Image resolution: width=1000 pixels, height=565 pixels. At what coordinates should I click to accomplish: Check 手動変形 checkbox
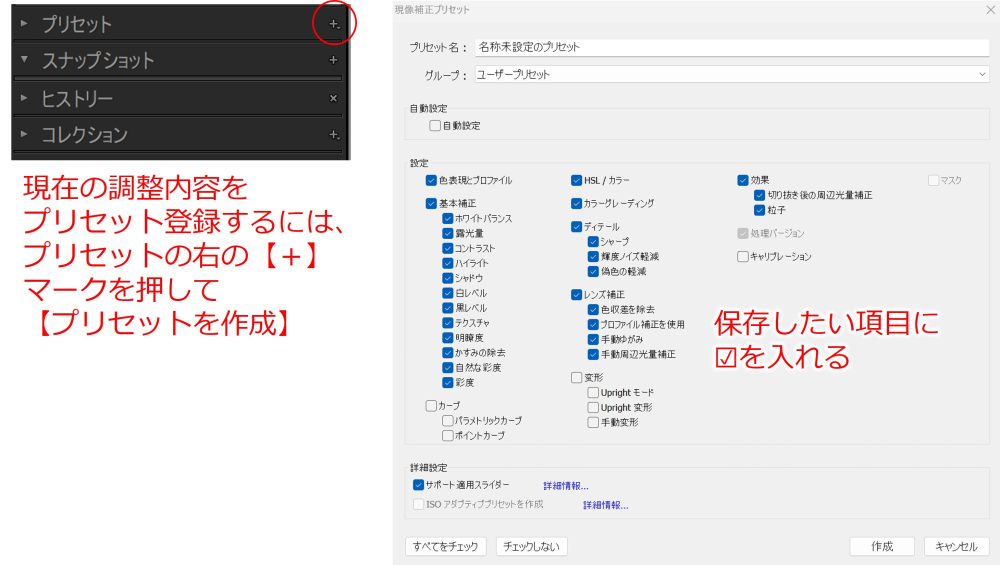pos(593,422)
